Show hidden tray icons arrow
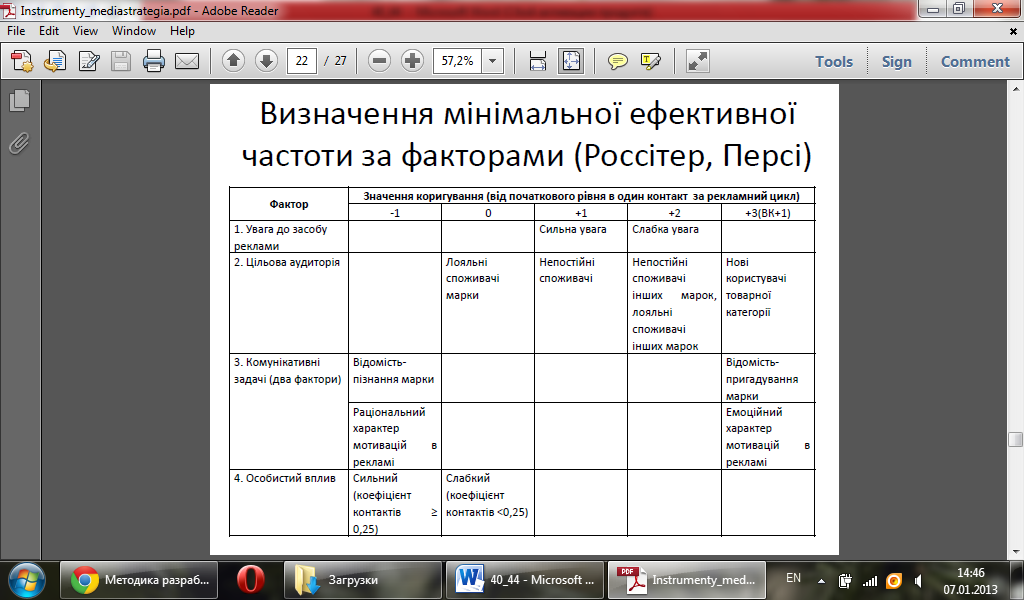This screenshot has height=600, width=1024. [x=821, y=580]
